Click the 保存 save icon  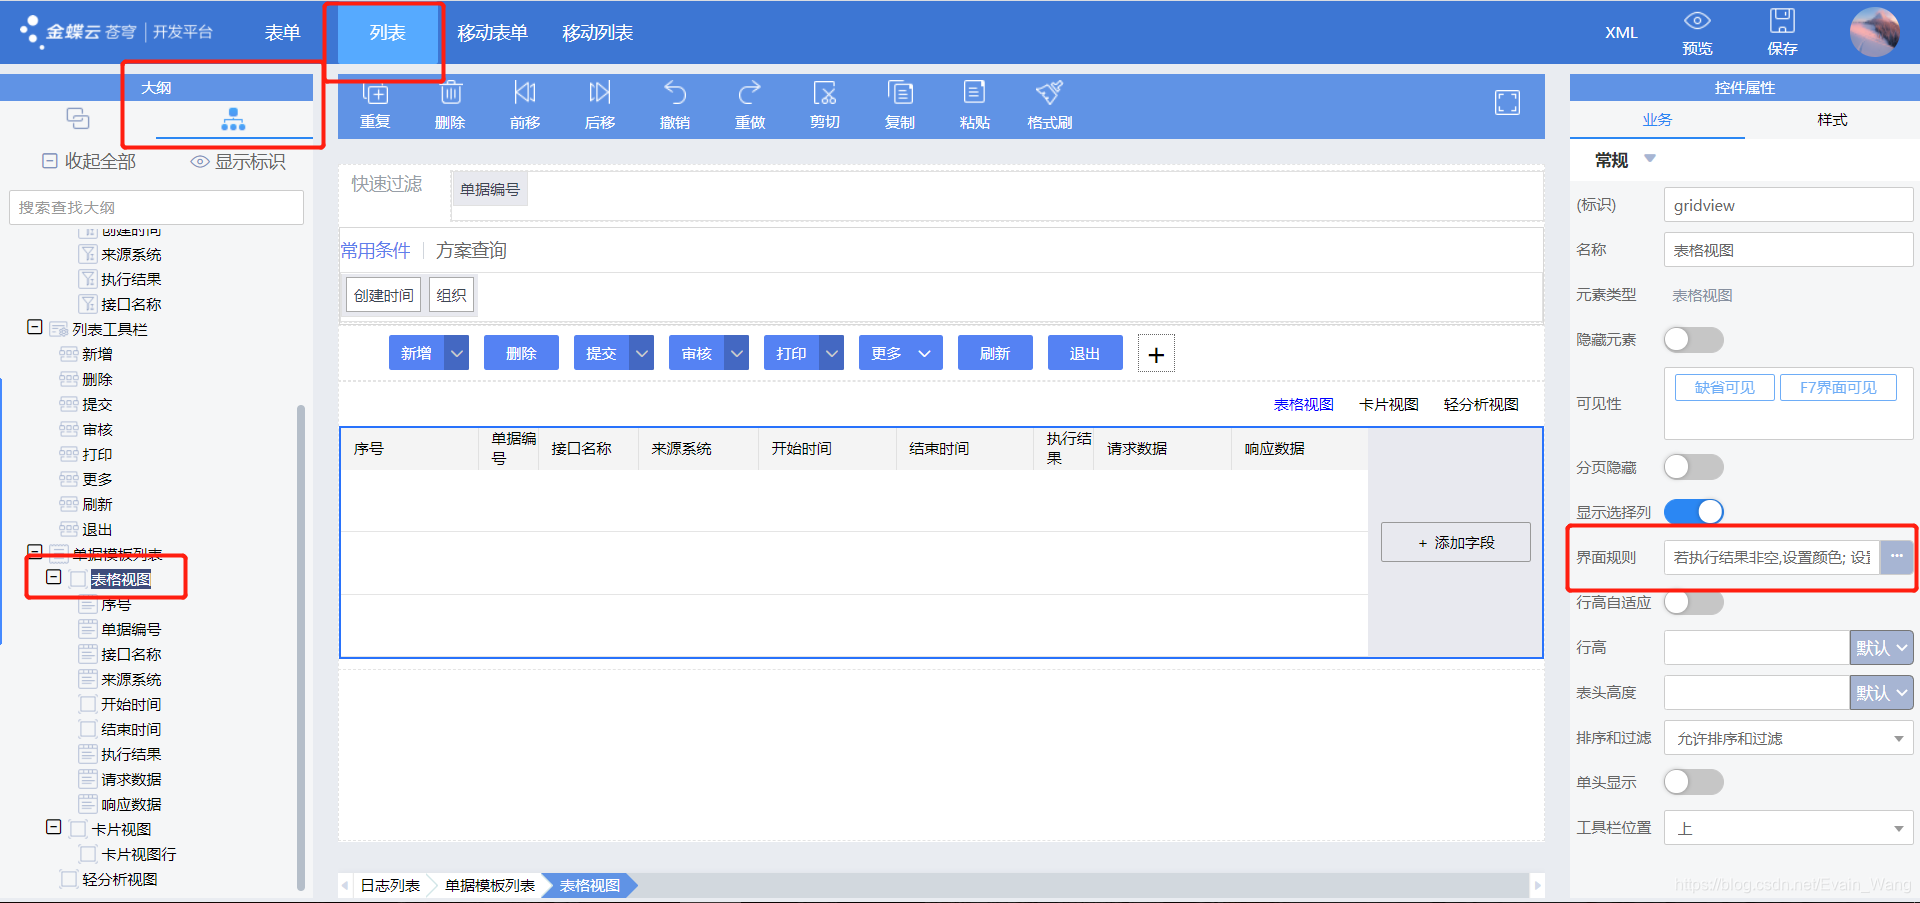[x=1782, y=21]
